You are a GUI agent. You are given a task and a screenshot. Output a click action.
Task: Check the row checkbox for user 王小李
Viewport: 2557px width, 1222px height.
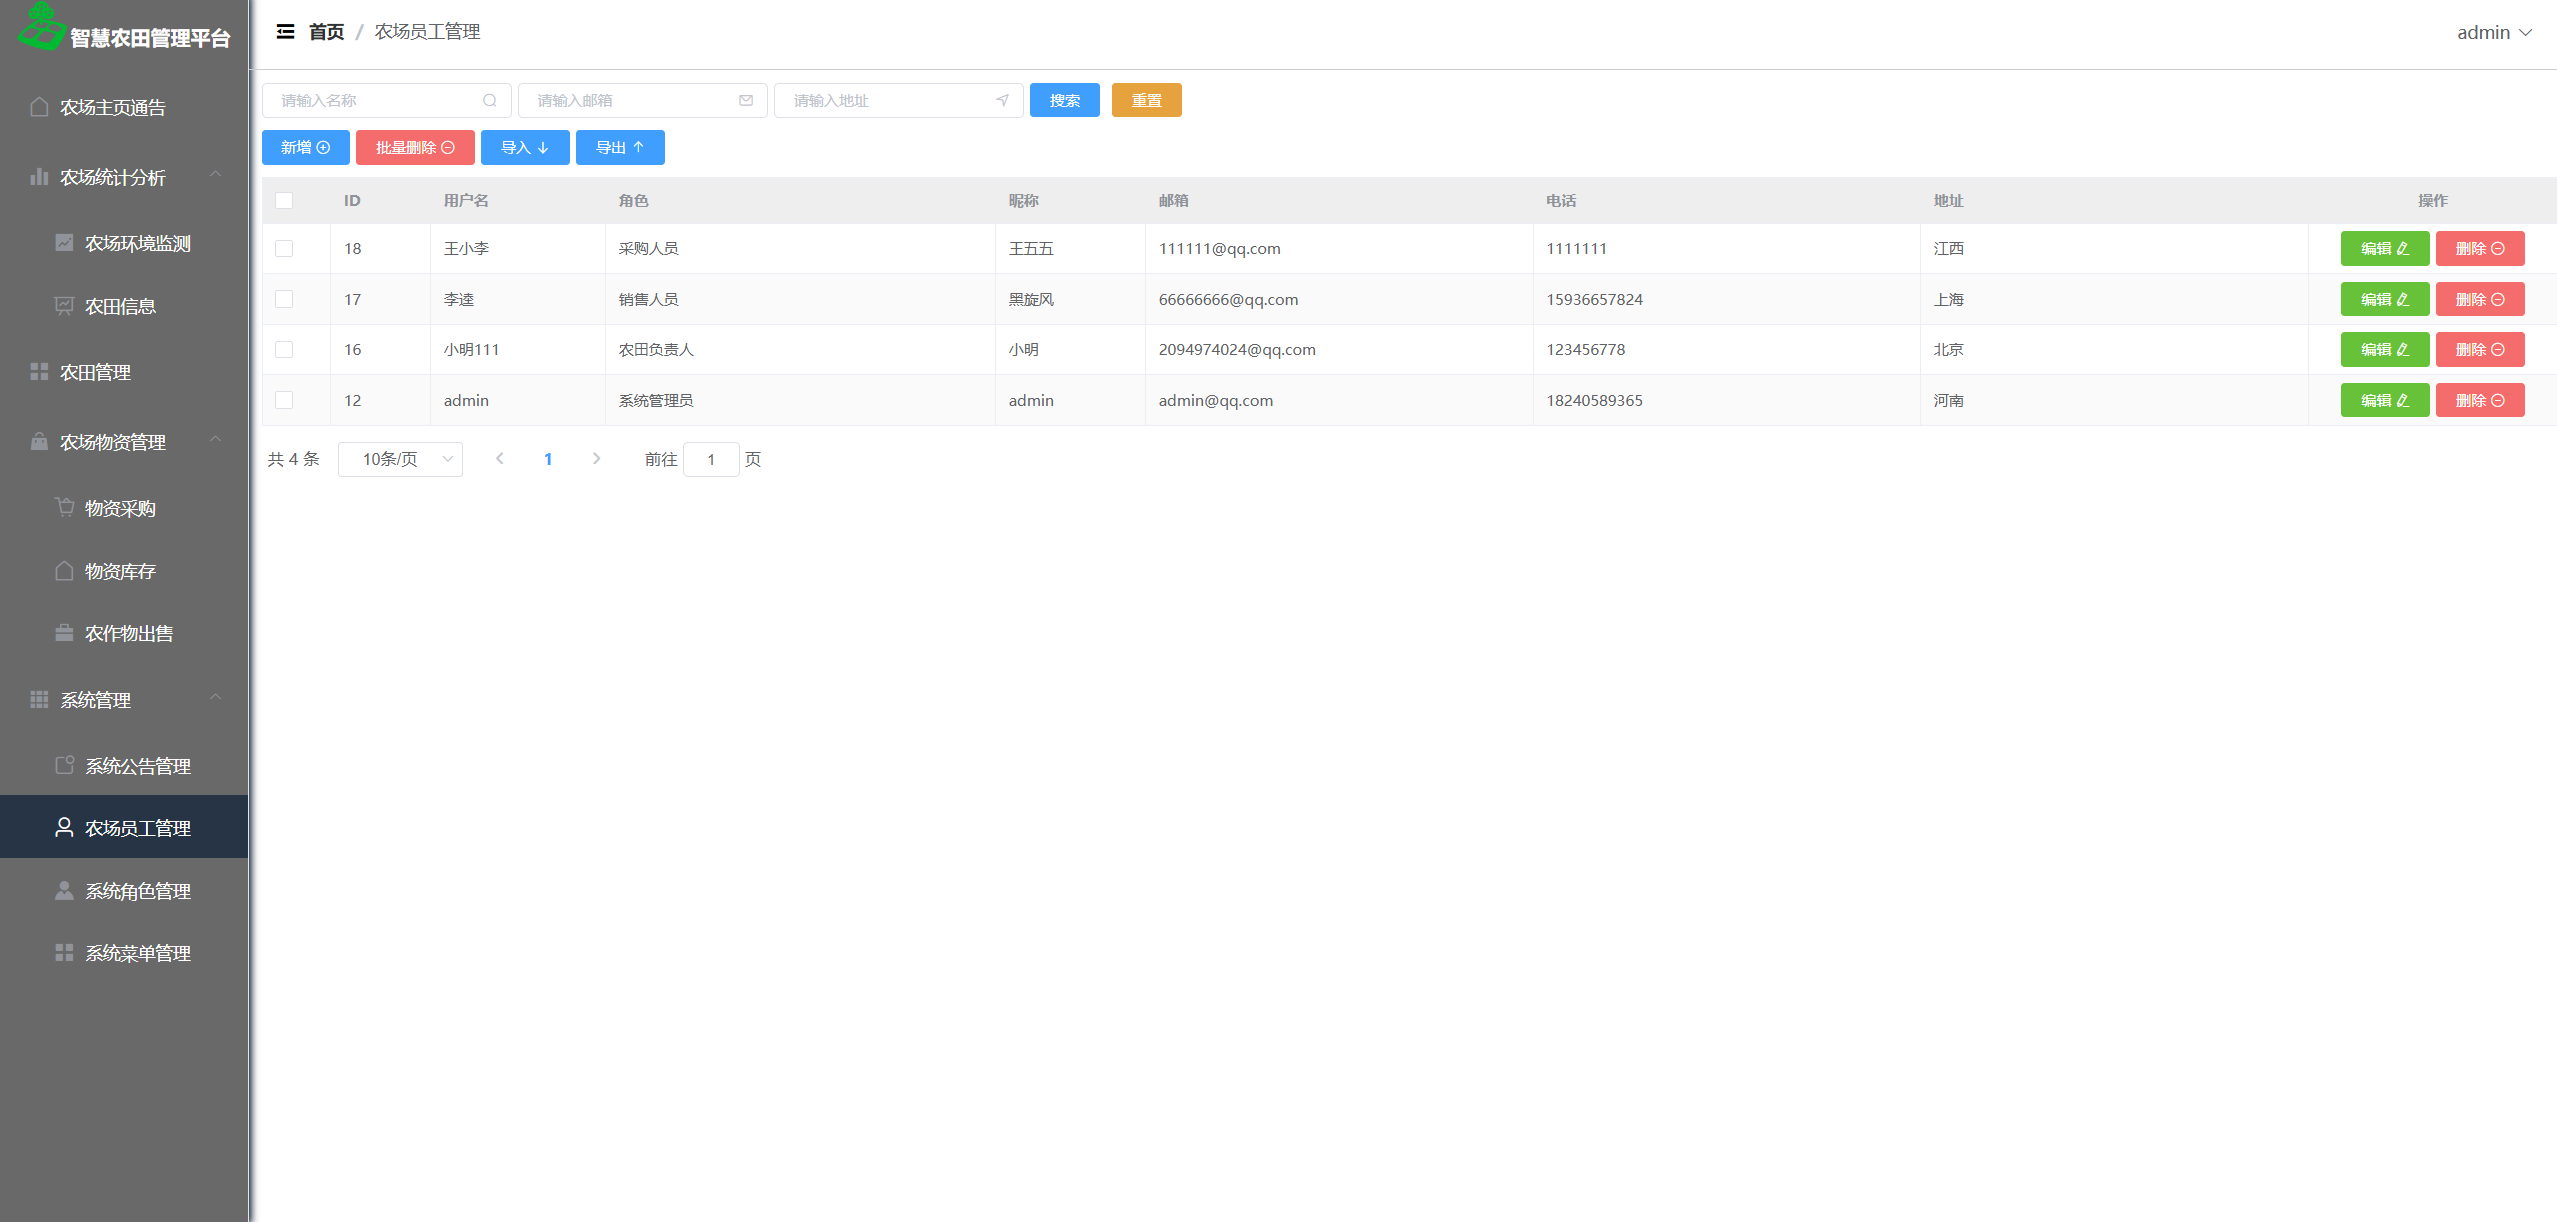click(x=284, y=249)
